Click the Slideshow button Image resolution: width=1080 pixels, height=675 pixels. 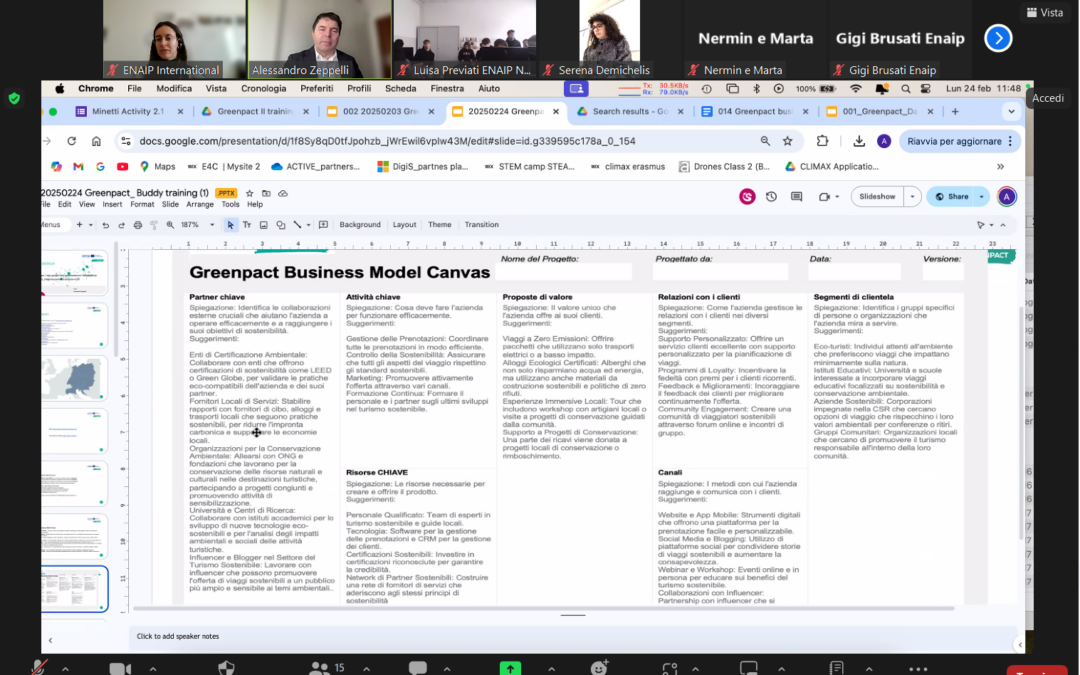[878, 197]
